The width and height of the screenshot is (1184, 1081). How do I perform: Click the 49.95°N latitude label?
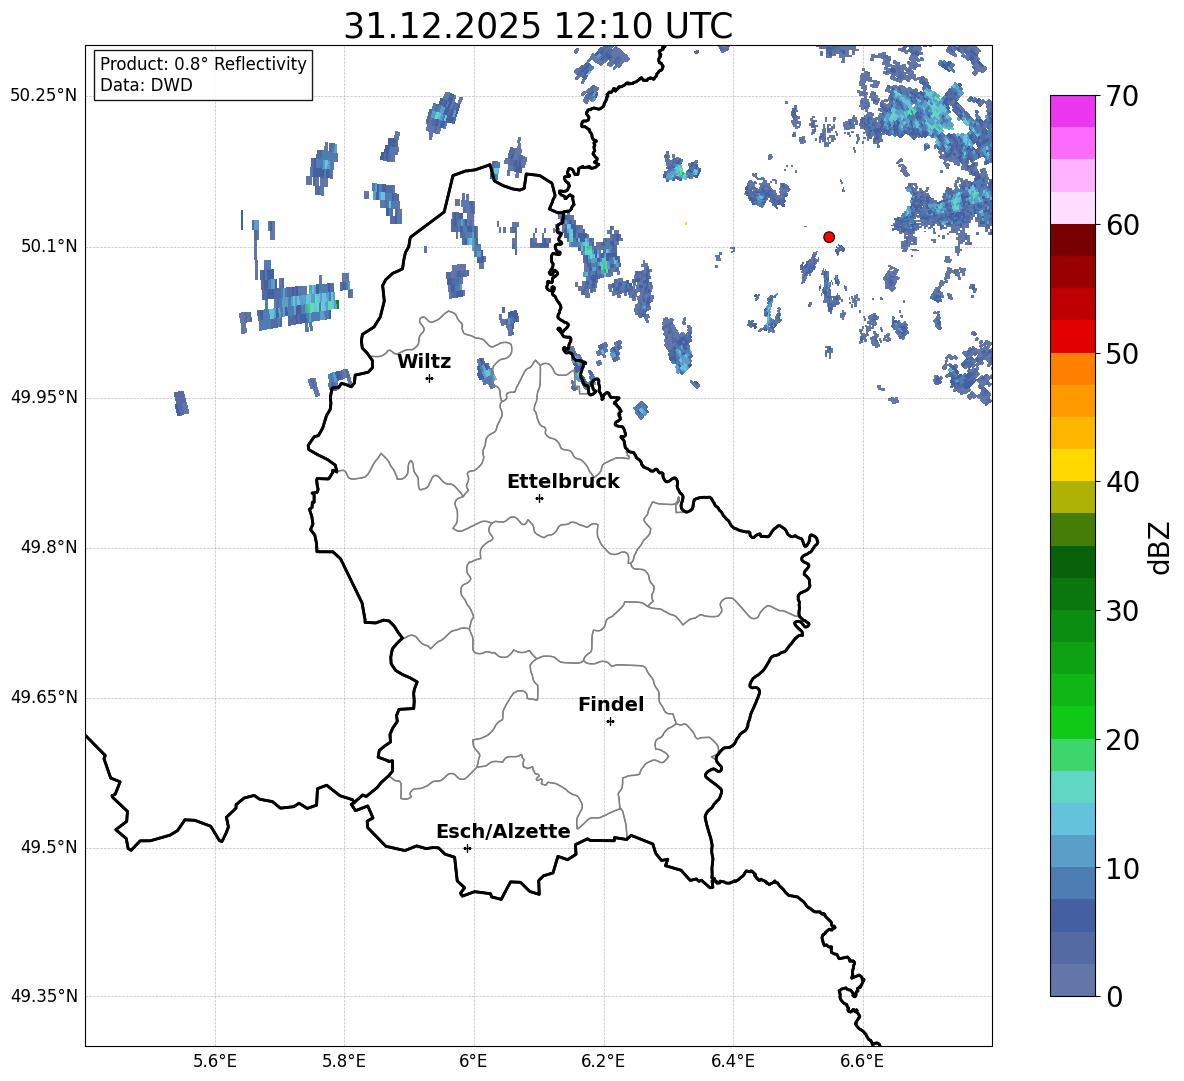[x=44, y=397]
